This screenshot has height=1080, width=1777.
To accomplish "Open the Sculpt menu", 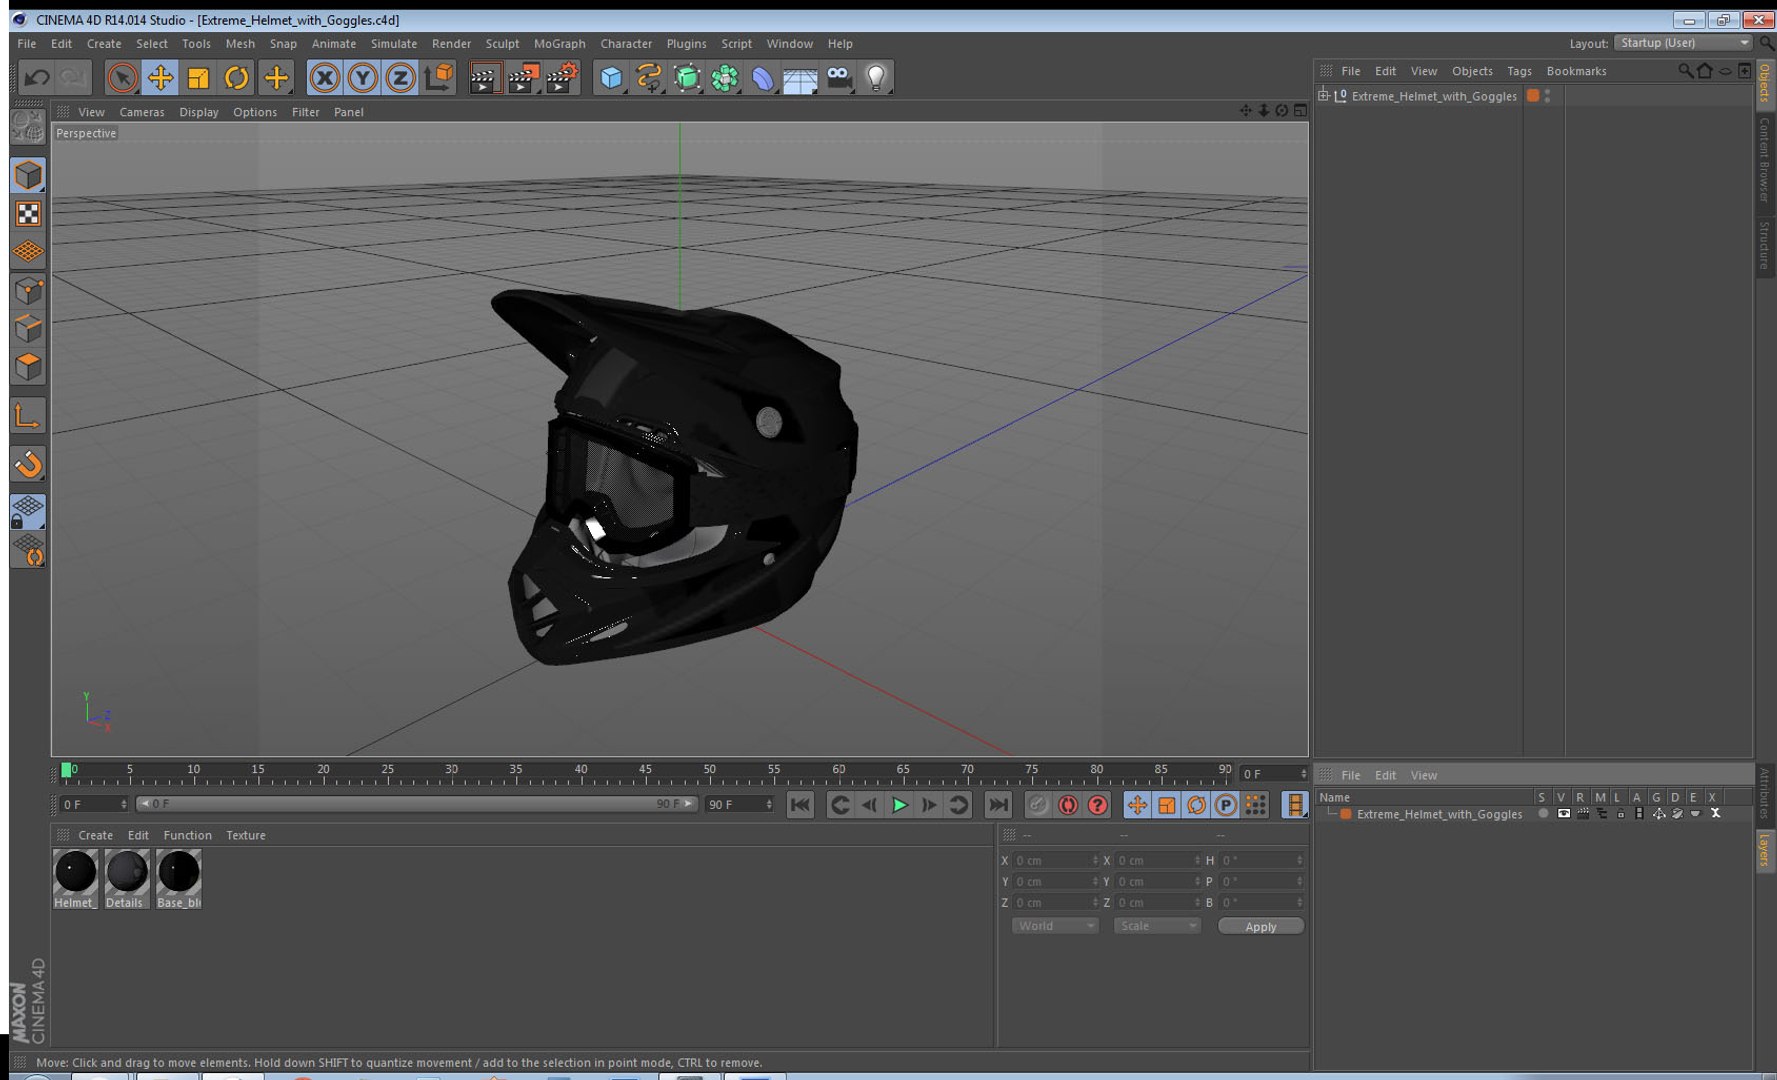I will click(x=502, y=44).
